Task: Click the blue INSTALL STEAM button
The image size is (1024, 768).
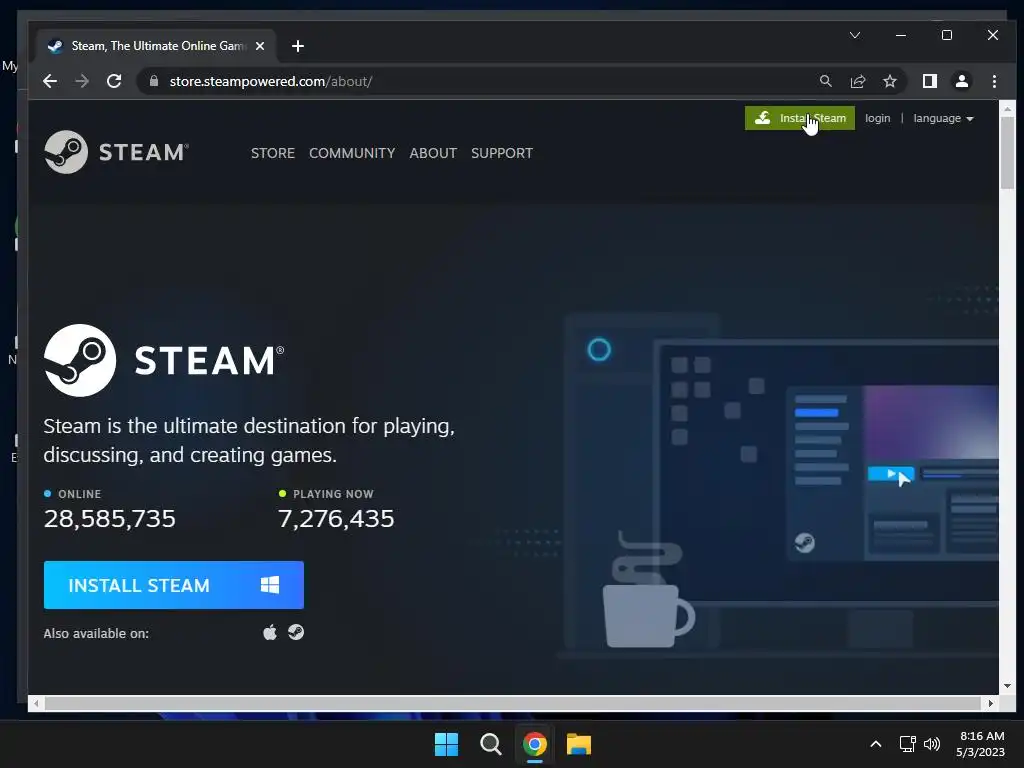Action: tap(174, 585)
